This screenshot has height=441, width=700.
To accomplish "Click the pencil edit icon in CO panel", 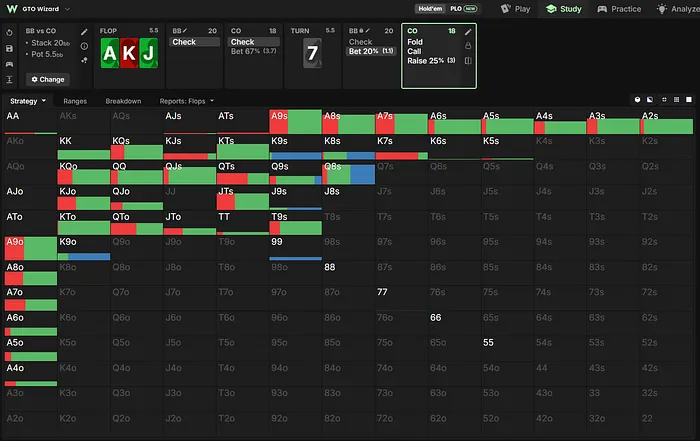I will 468,32.
